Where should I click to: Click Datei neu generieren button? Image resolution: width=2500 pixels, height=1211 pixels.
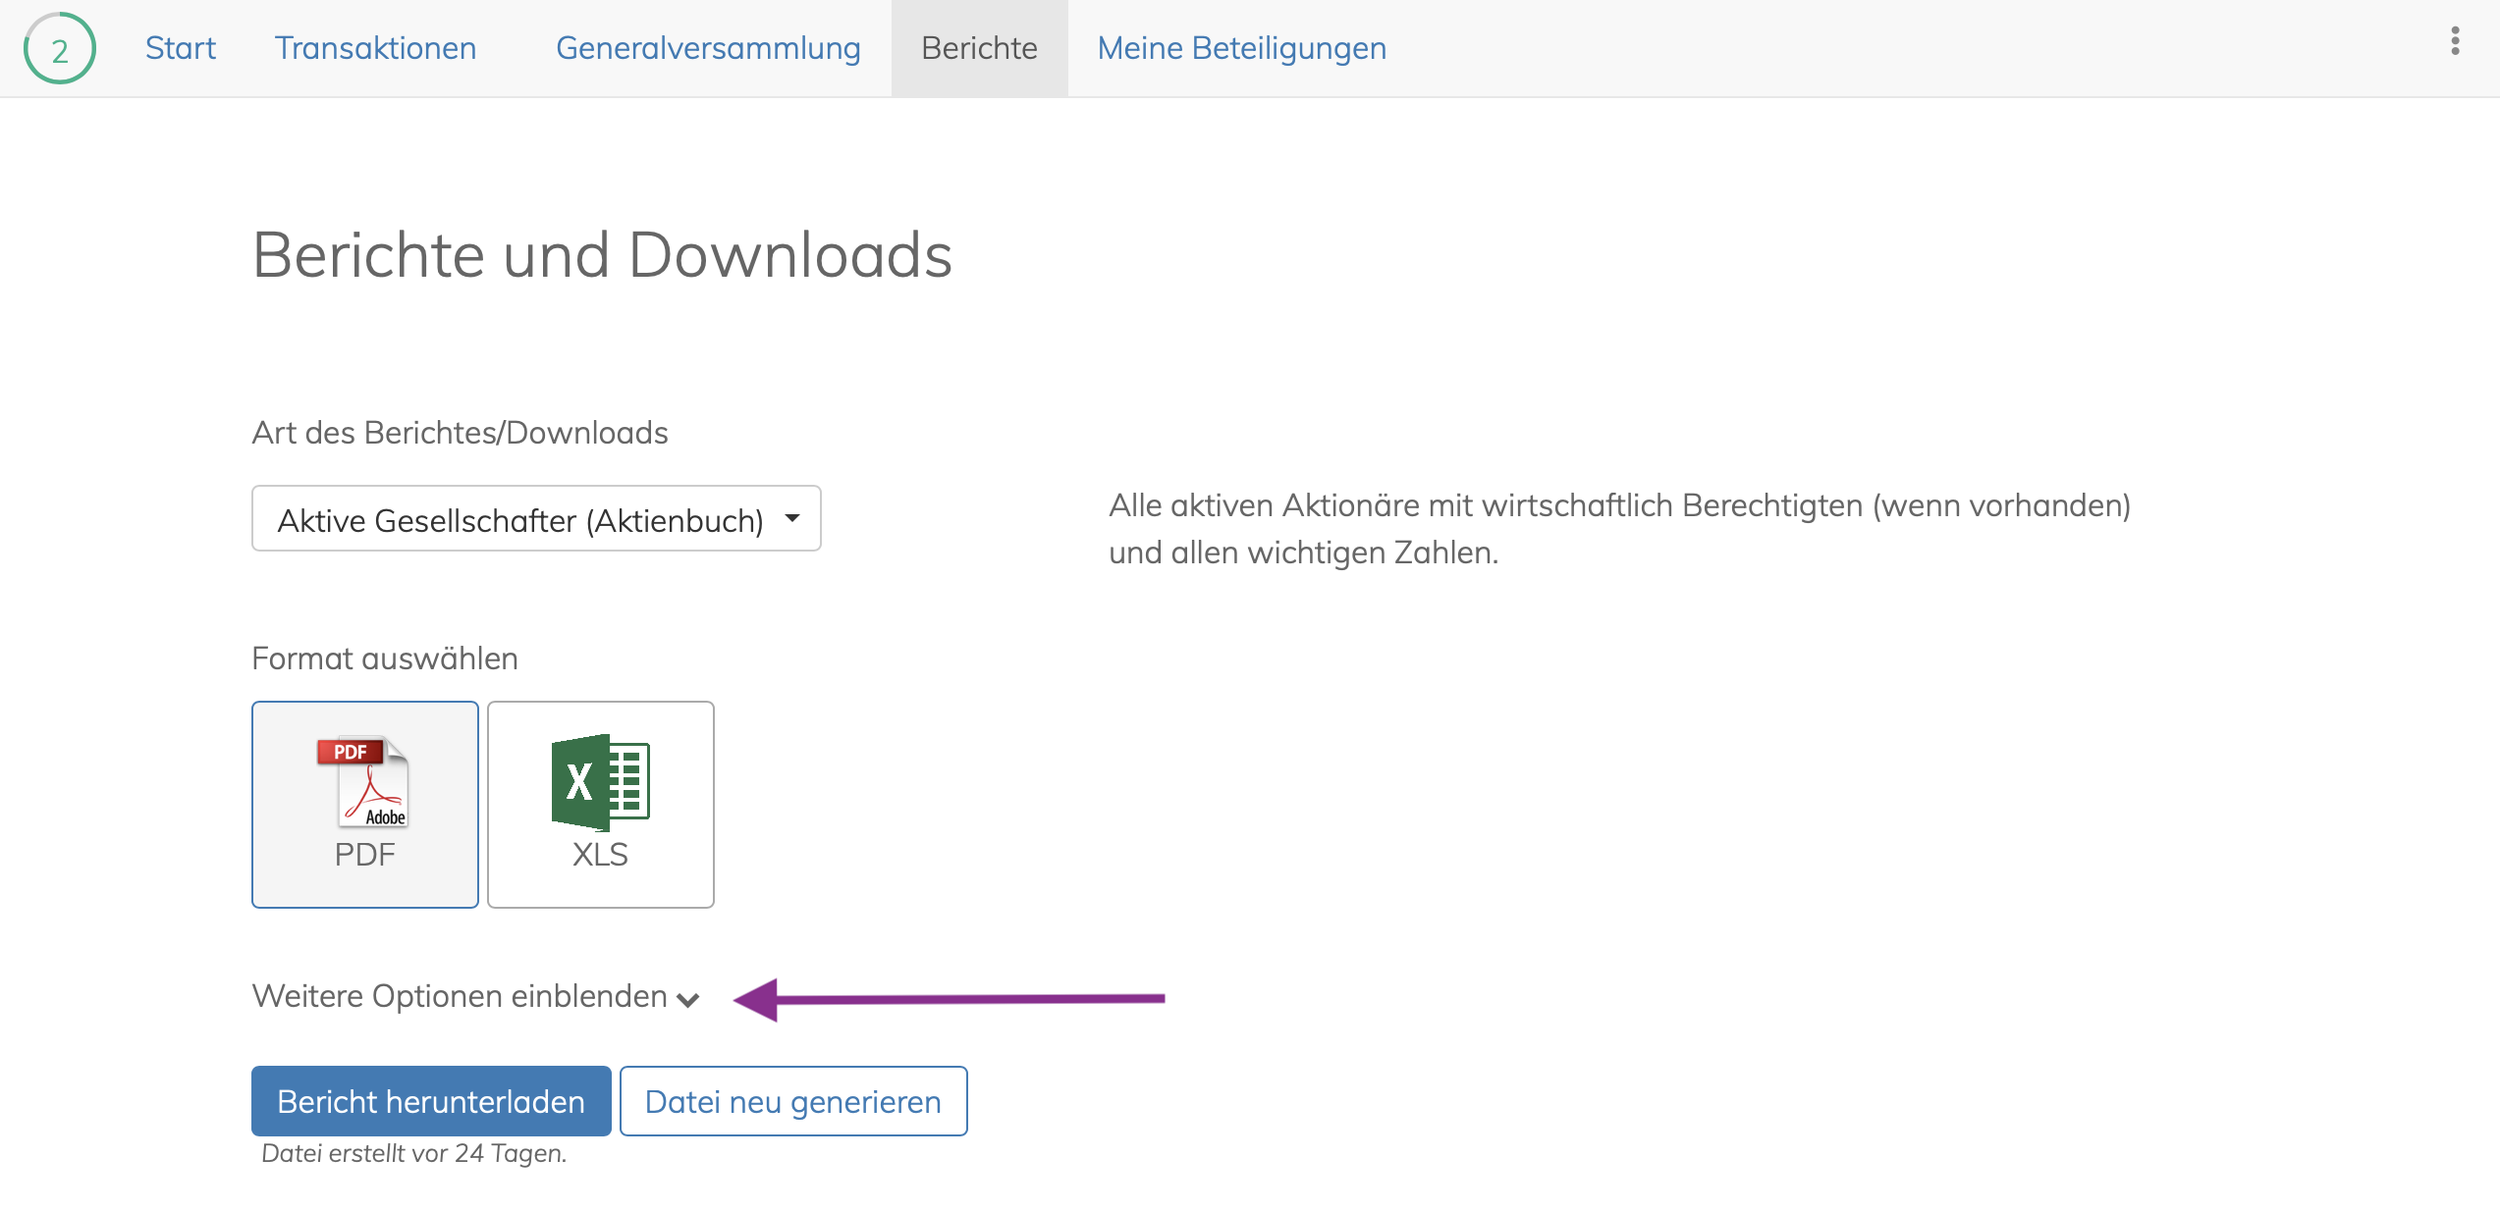[793, 1101]
